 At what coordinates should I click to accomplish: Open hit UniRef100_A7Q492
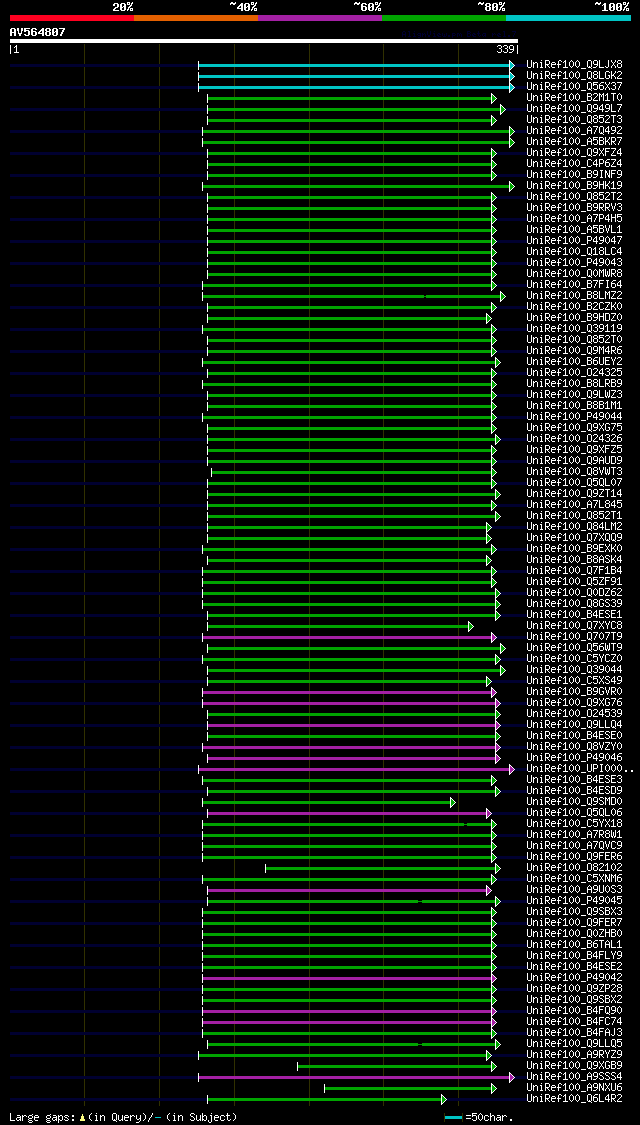tap(574, 130)
